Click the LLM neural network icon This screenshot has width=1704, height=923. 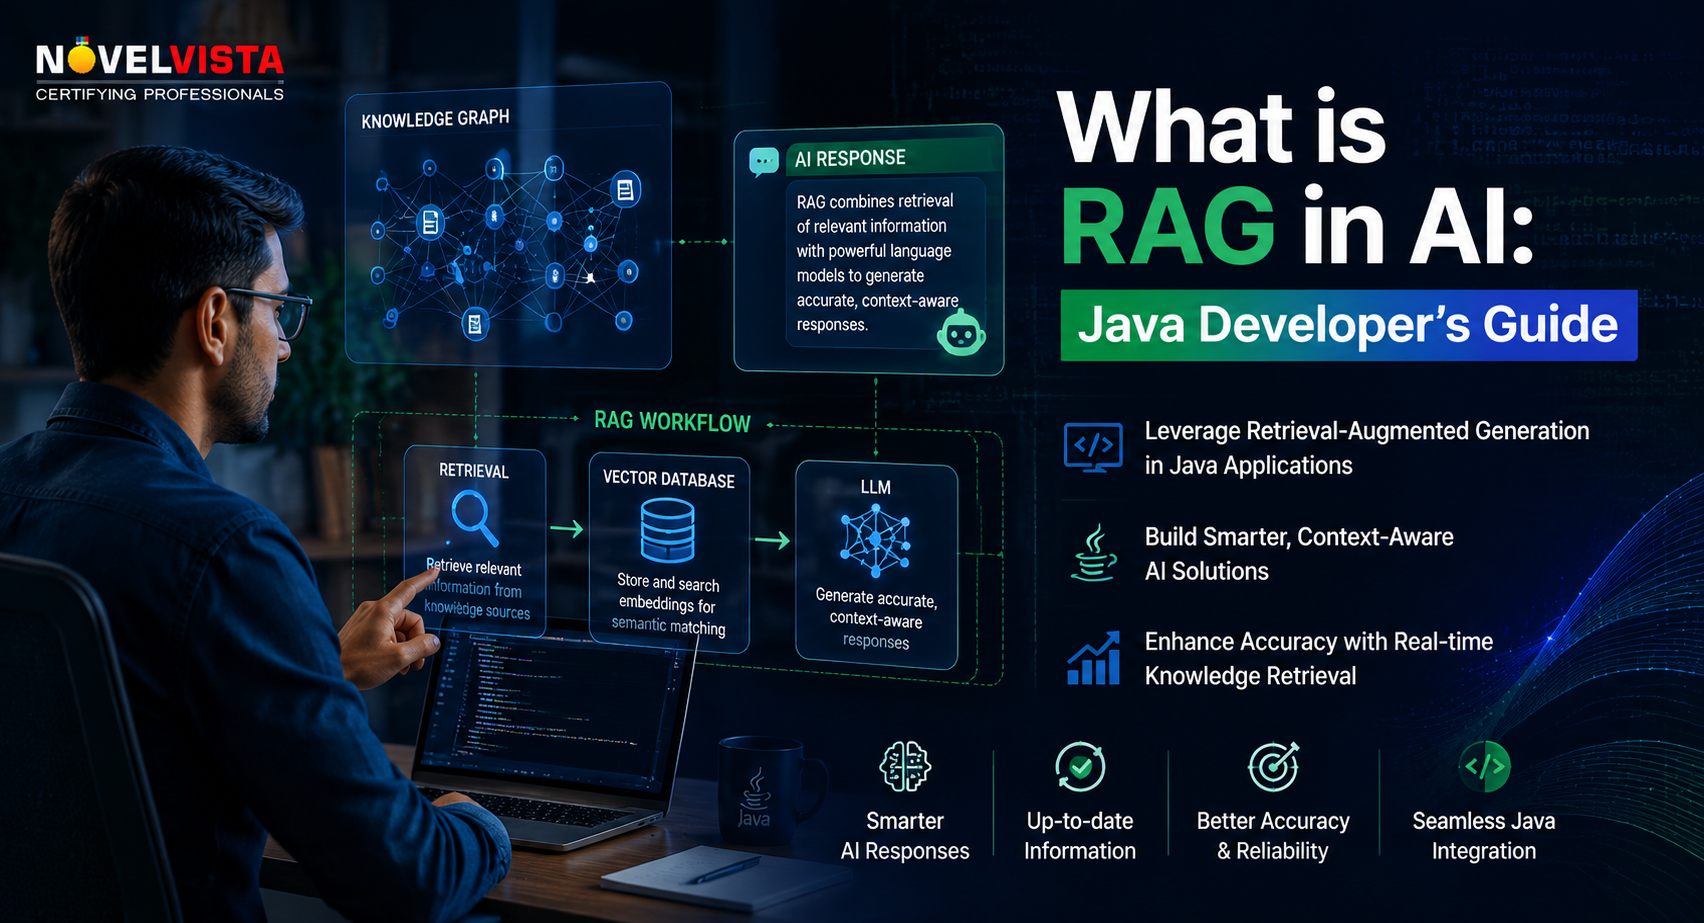876,541
